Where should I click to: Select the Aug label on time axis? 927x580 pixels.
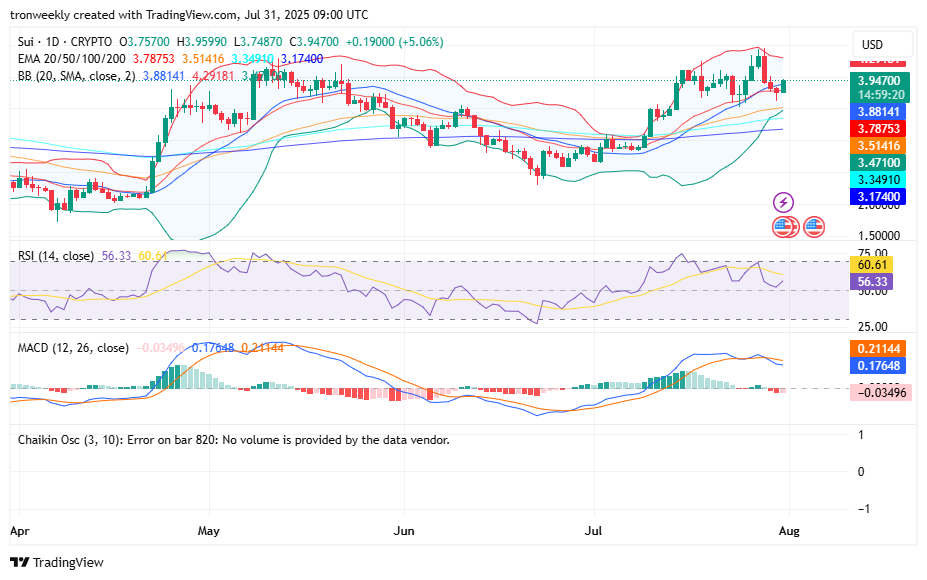(789, 532)
